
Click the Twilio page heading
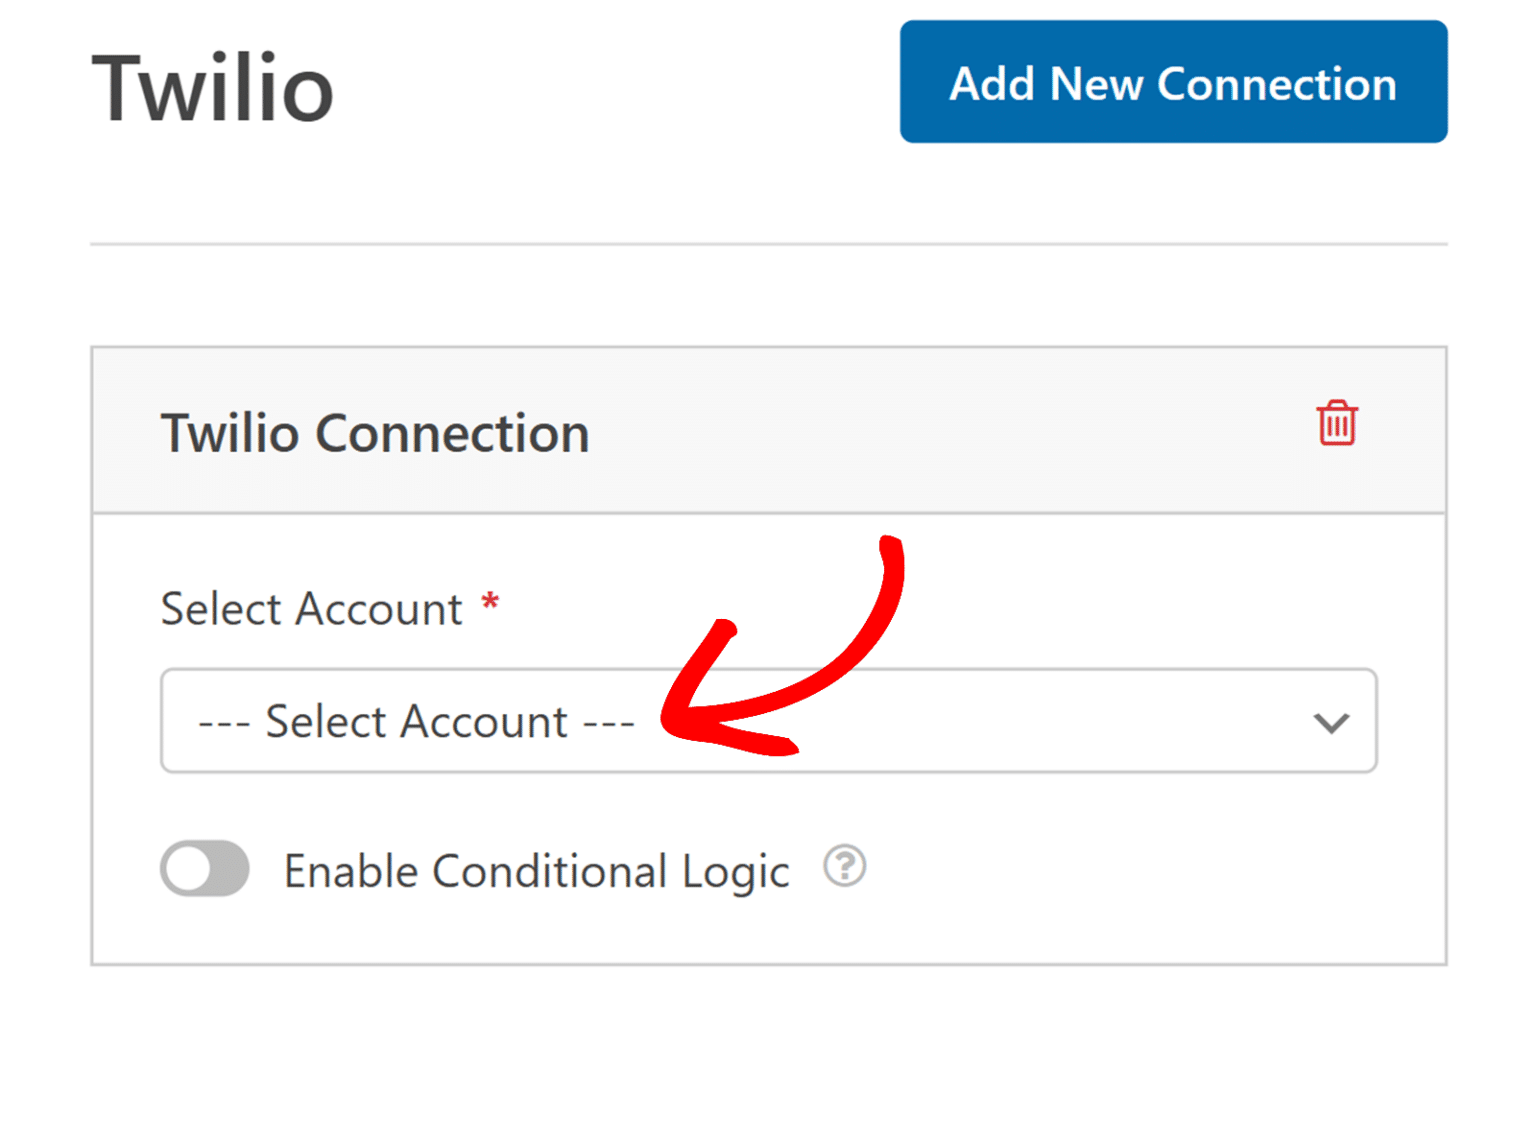coord(212,89)
